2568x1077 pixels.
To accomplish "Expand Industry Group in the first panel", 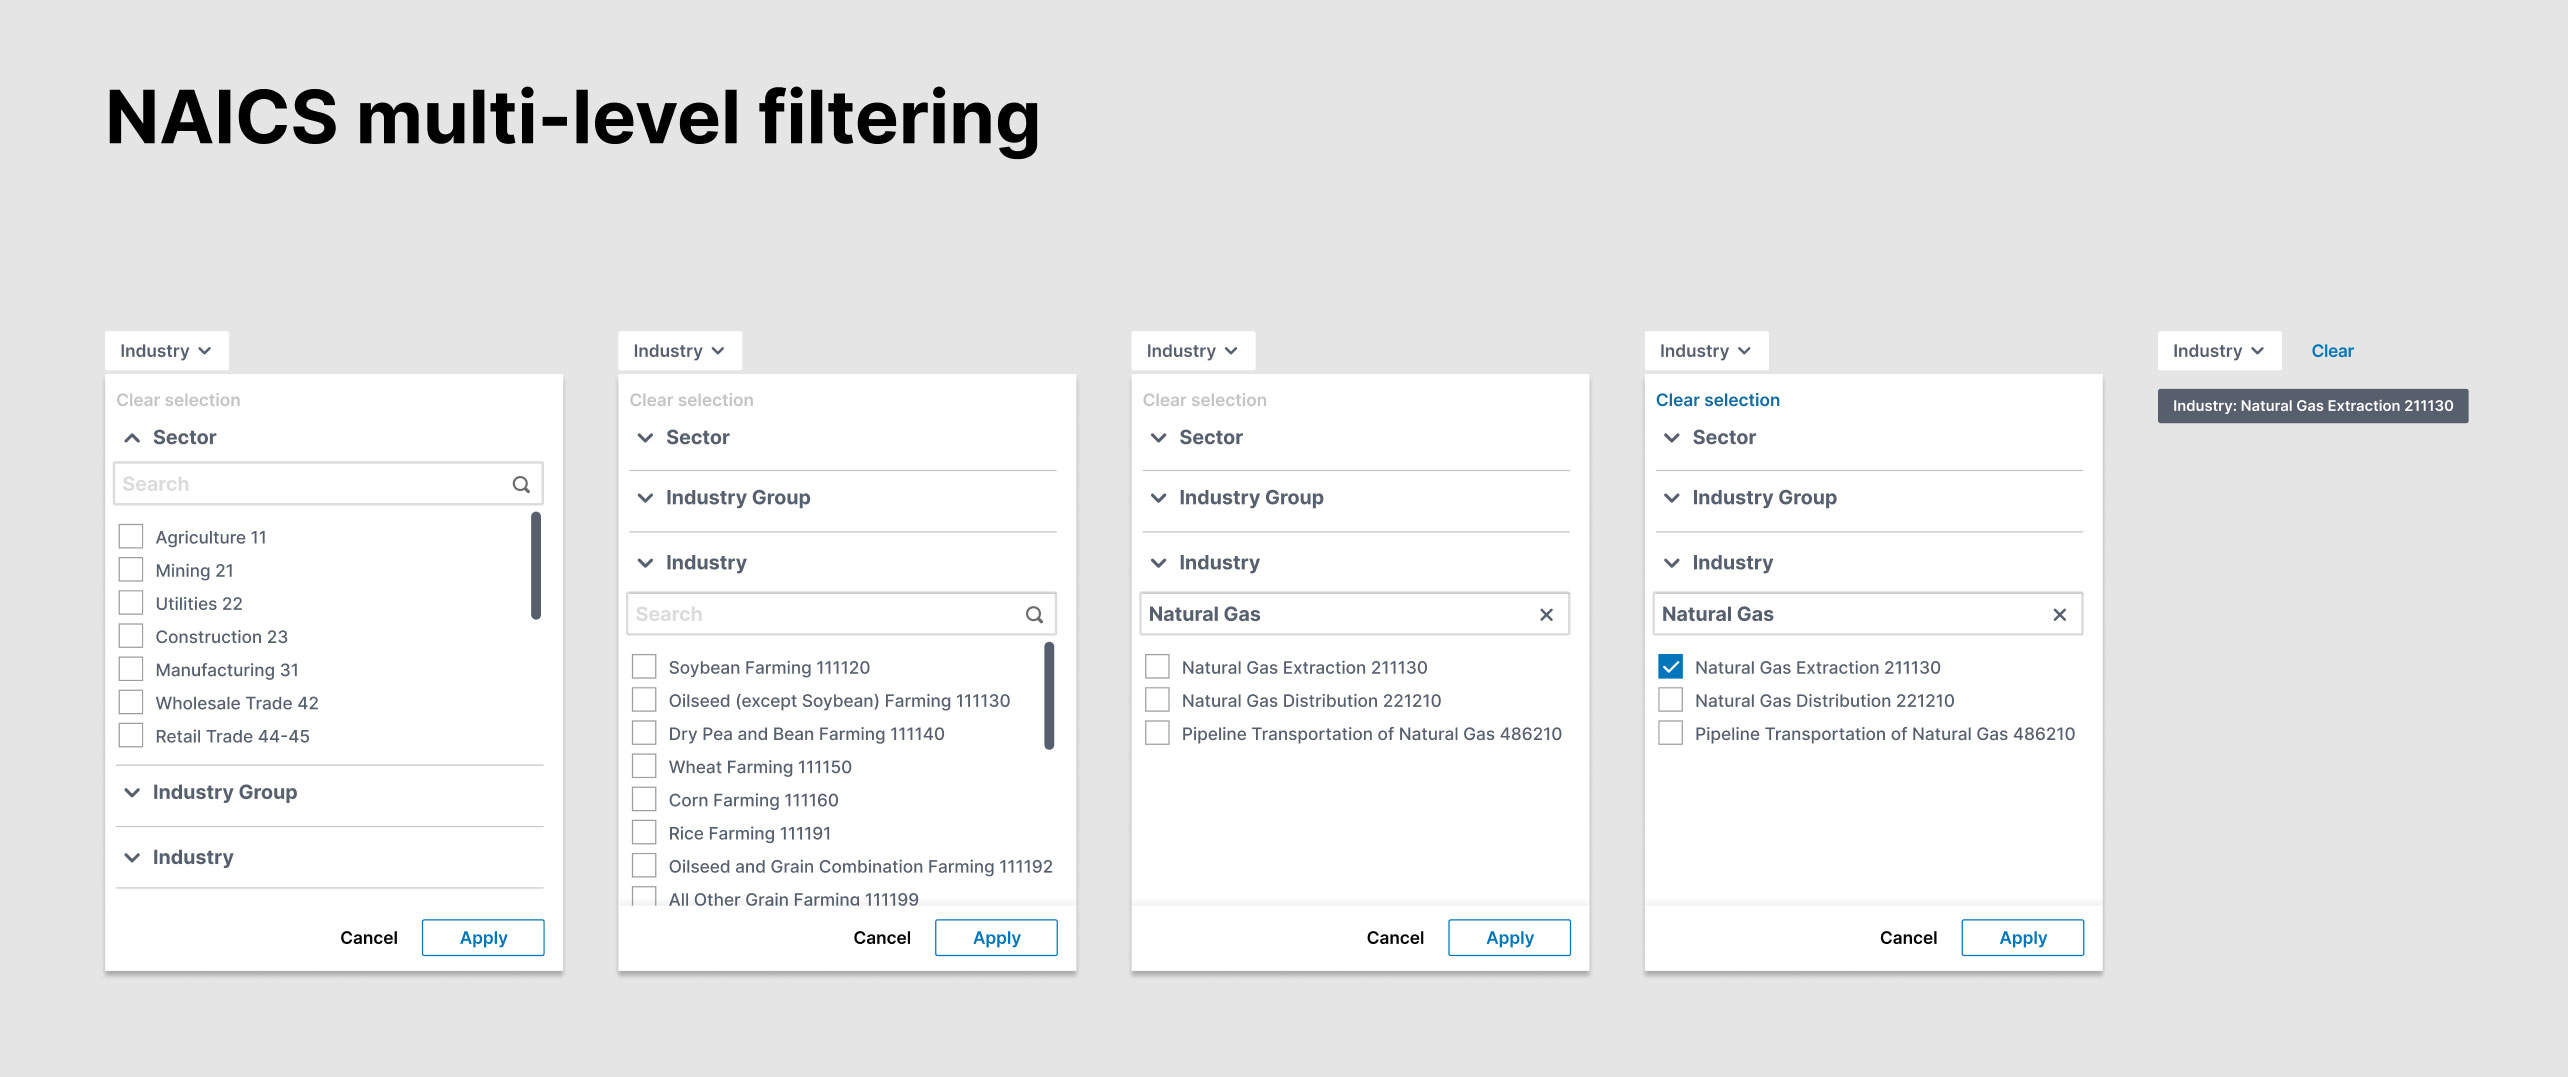I will point(132,792).
